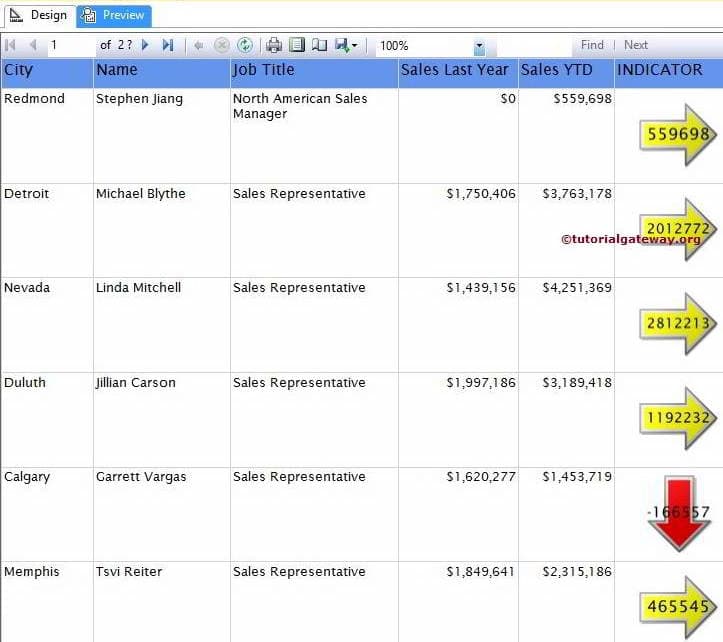Click the $2,315,186 Sales YTD value
The height and width of the screenshot is (642, 723).
point(577,572)
